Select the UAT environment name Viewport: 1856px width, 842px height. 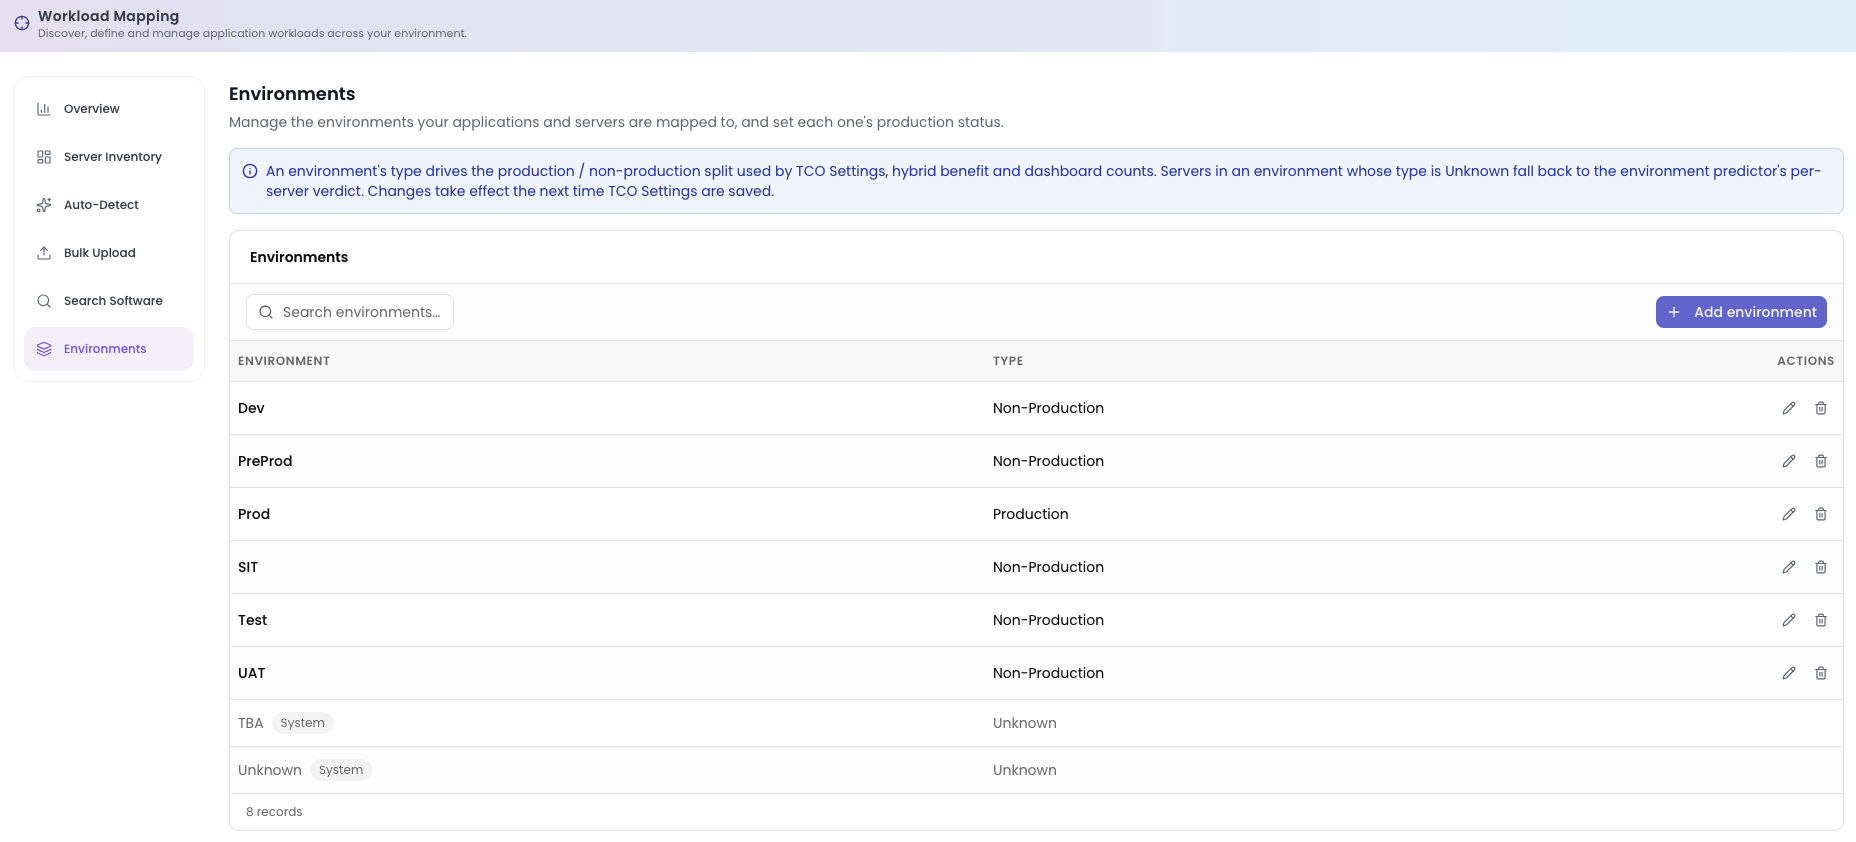(x=252, y=673)
